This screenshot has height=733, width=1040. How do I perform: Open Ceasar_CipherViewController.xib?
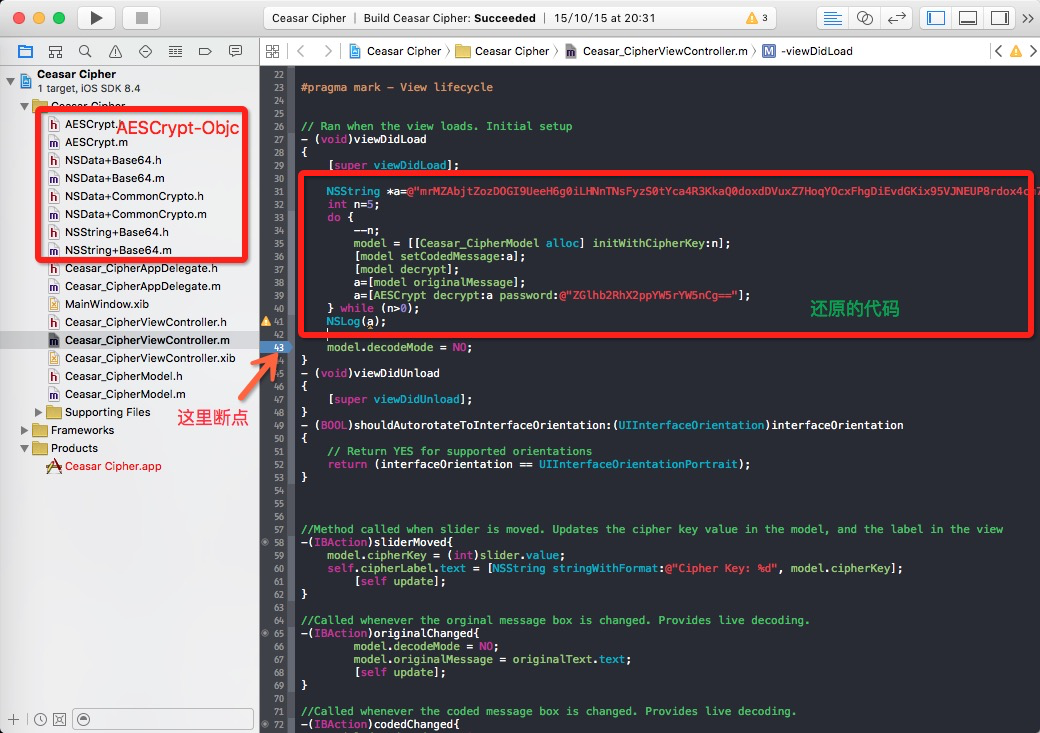tap(150, 358)
